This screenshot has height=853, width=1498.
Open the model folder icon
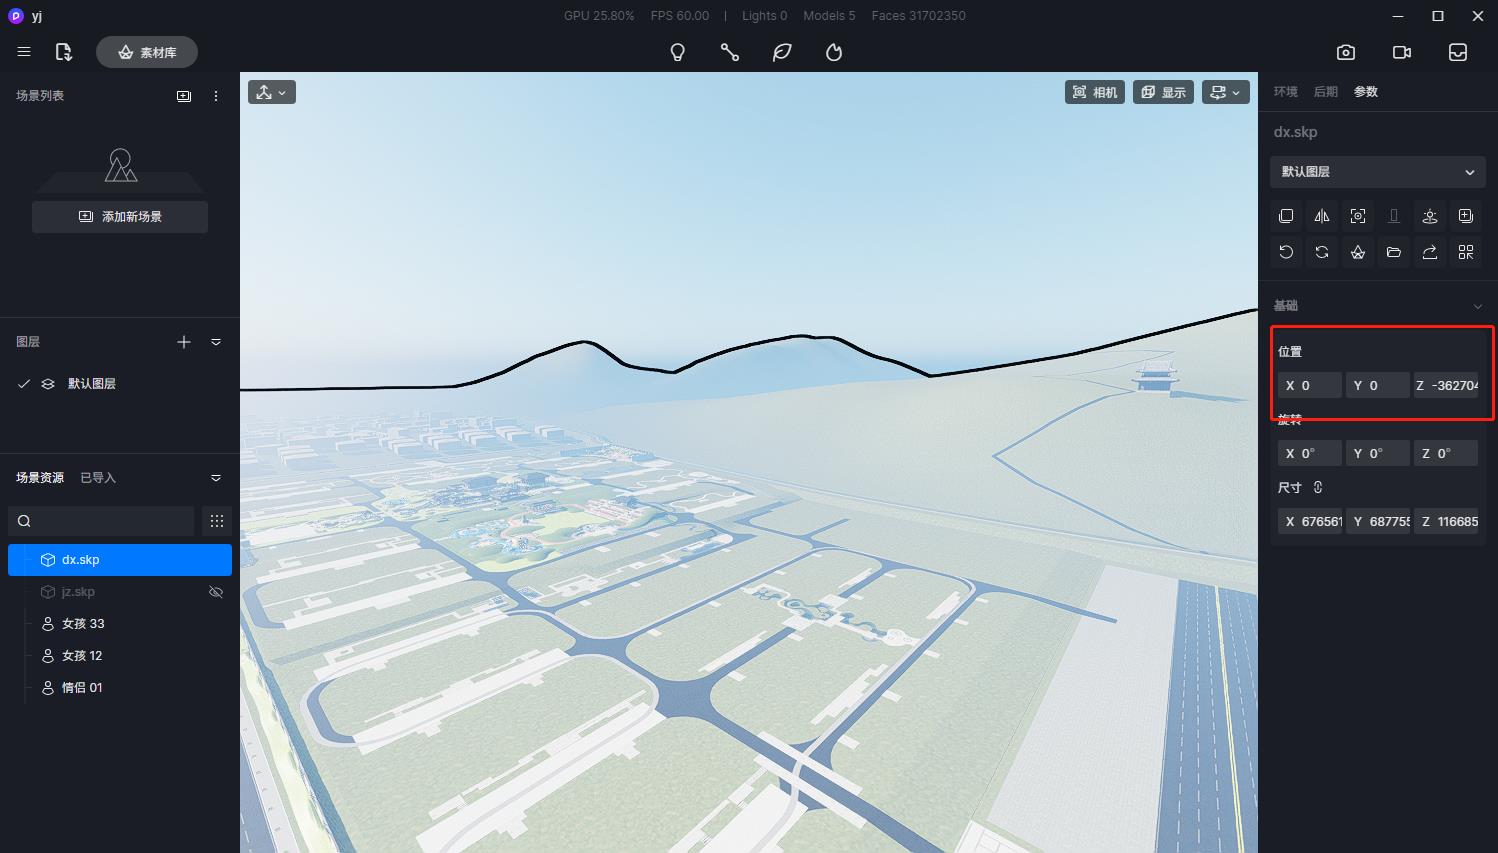coord(1394,252)
